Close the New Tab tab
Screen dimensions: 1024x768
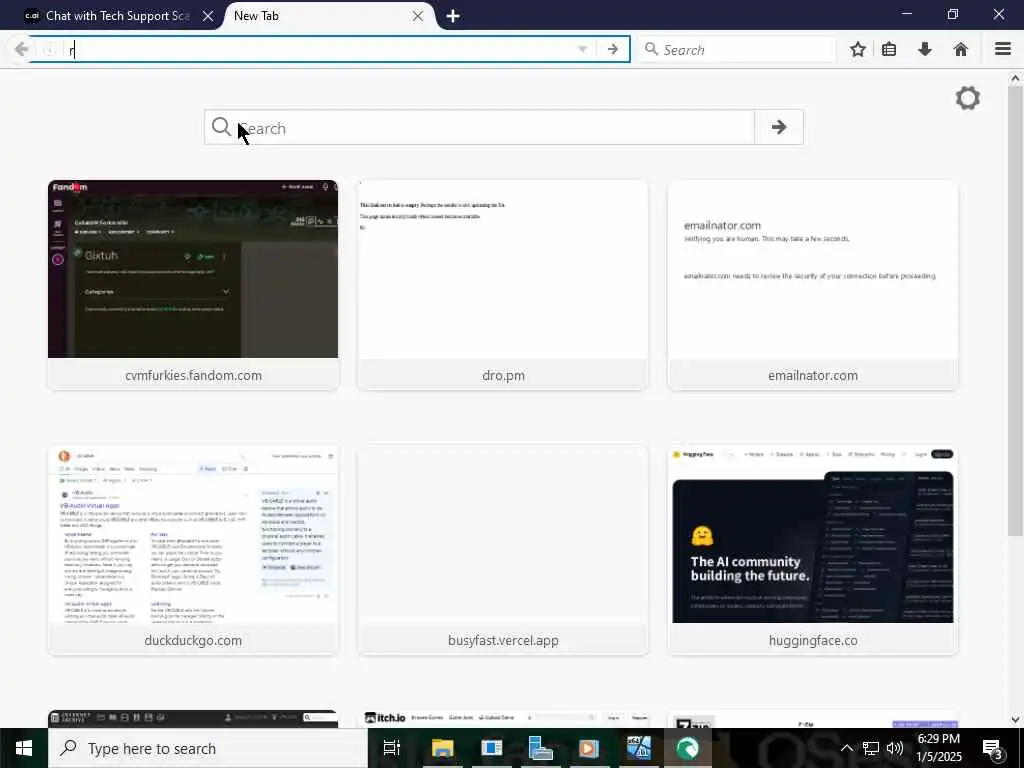point(418,16)
